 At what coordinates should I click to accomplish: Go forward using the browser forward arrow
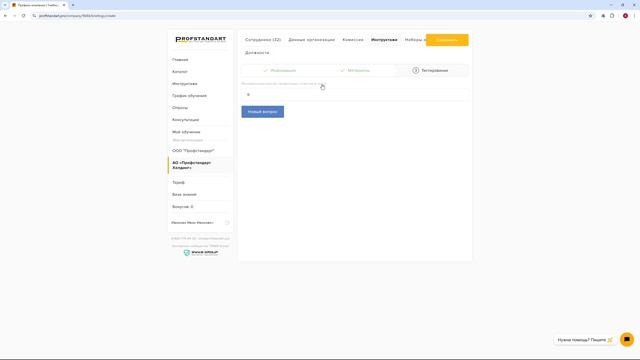pyautogui.click(x=15, y=16)
